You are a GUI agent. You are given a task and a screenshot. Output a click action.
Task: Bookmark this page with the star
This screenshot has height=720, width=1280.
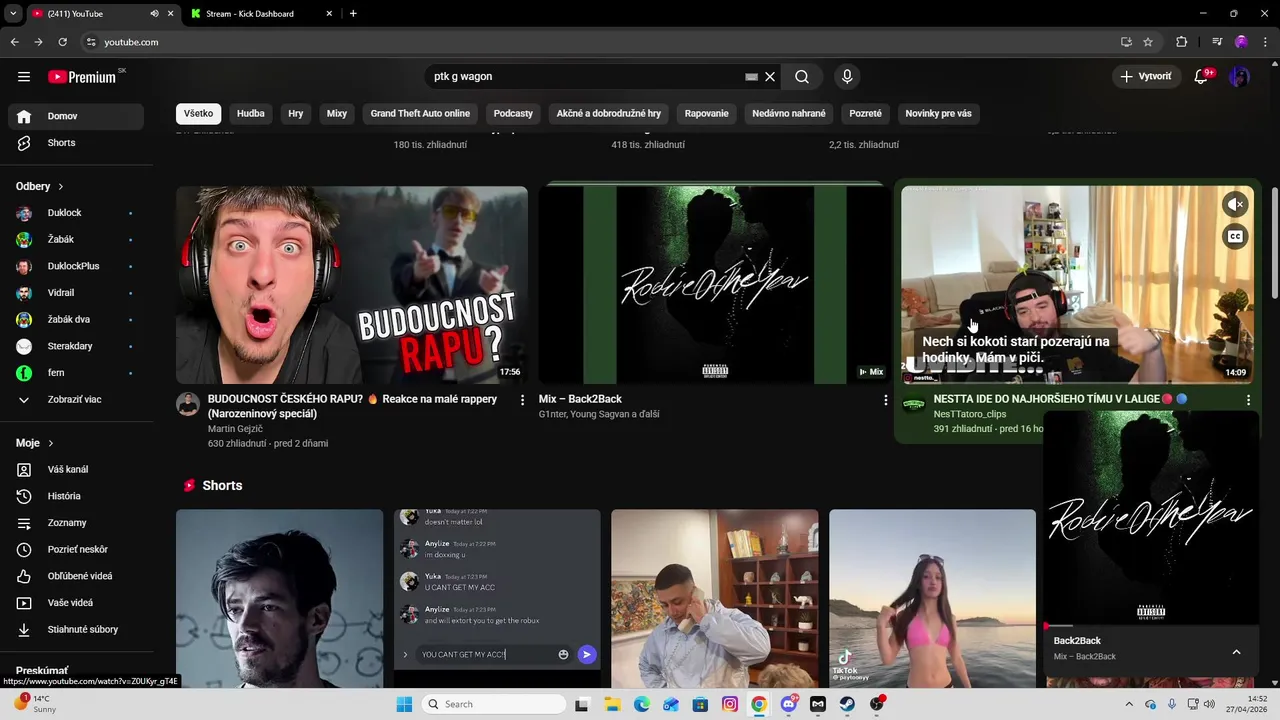coord(1148,42)
